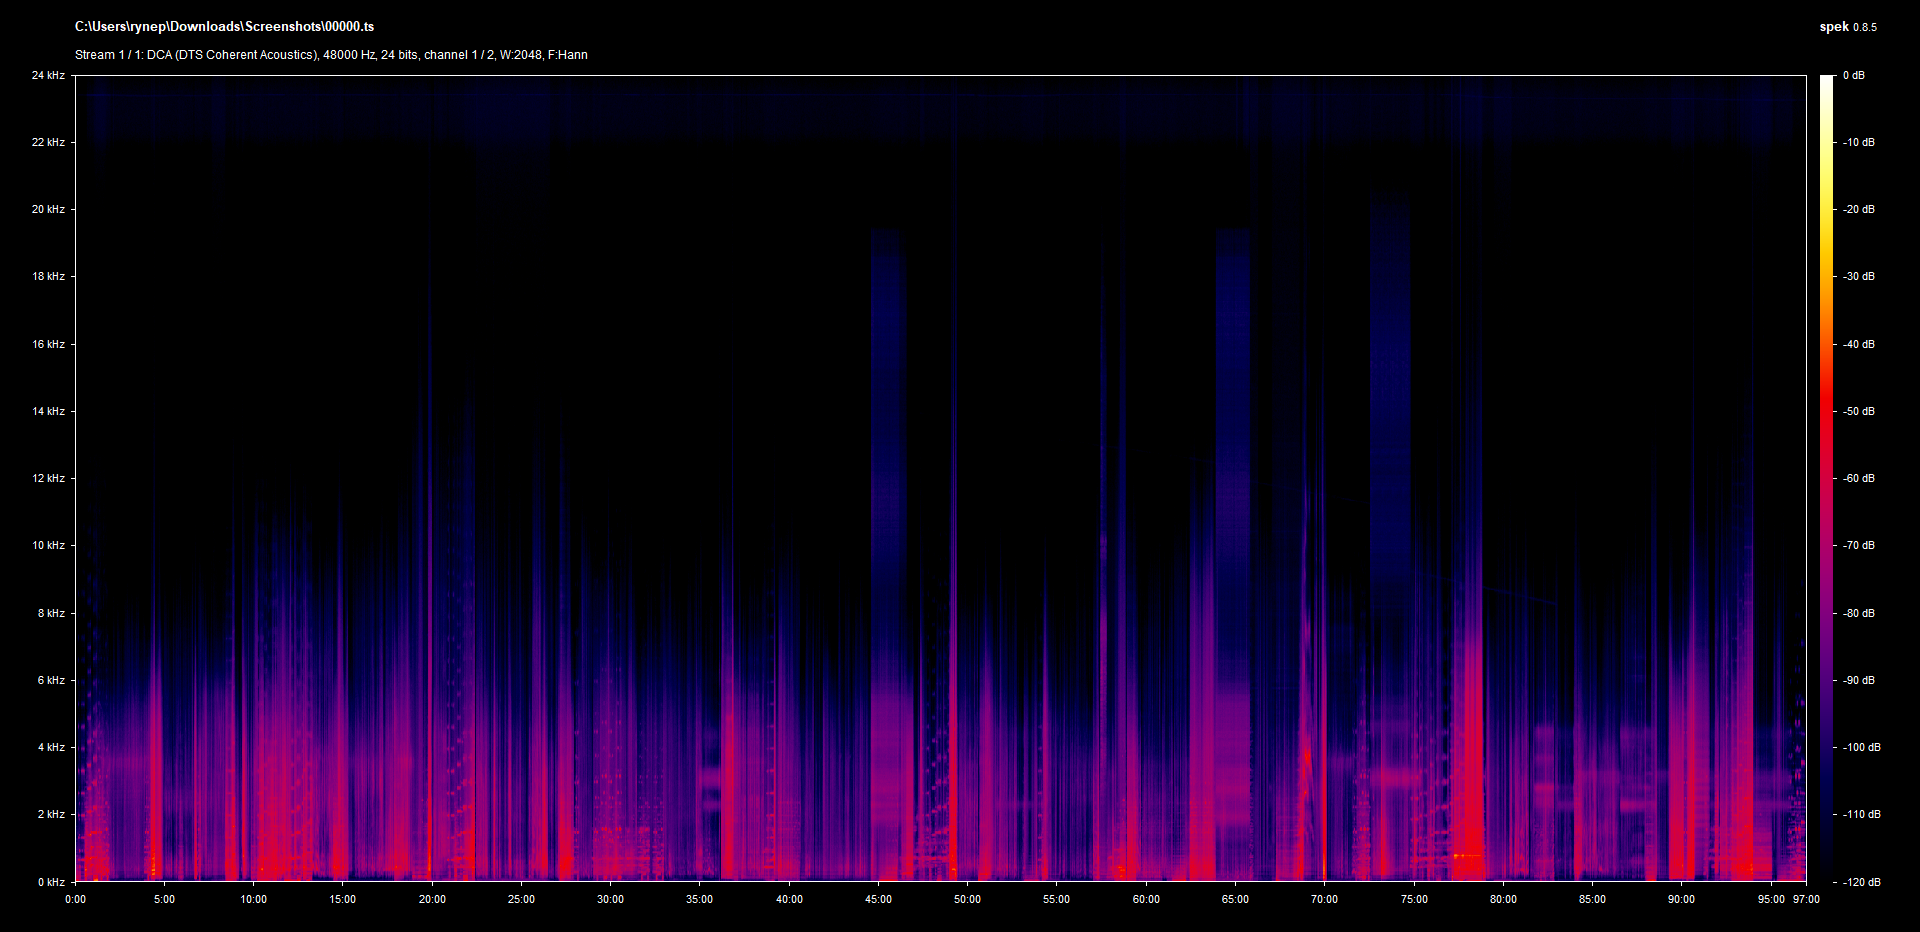Select the DTS stream info line
1920x932 pixels.
pyautogui.click(x=331, y=55)
